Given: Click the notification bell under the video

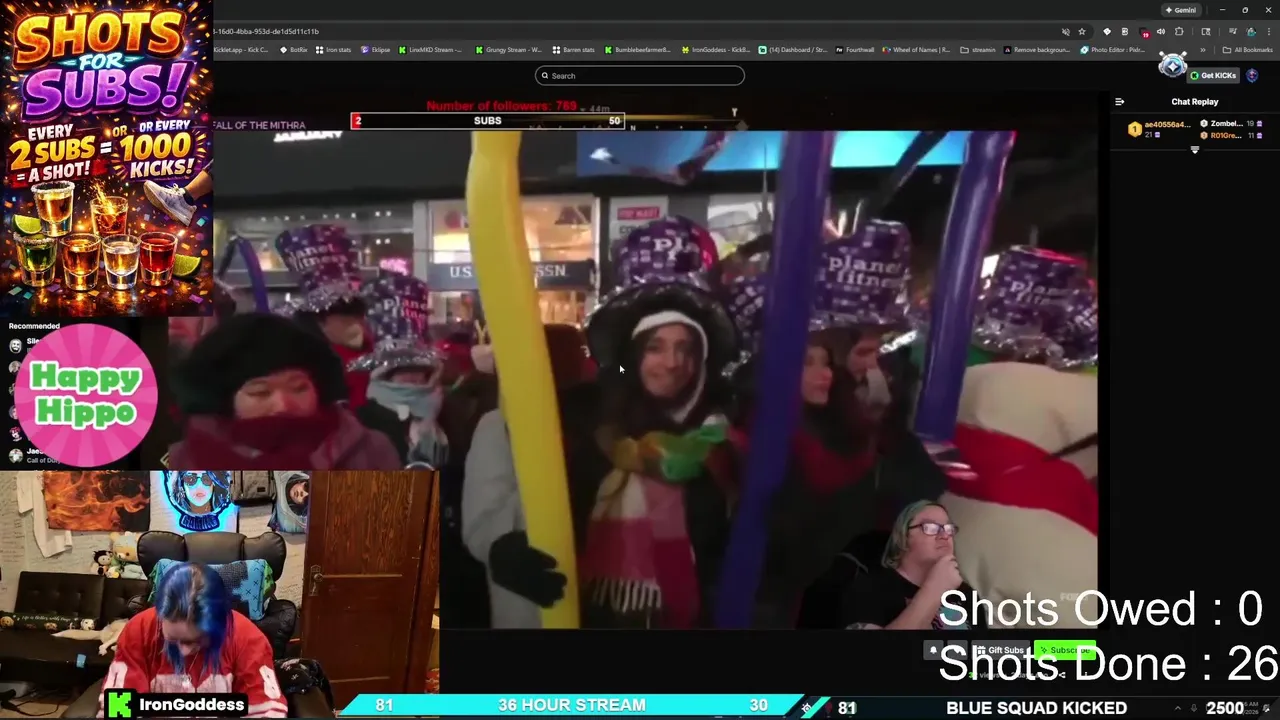Looking at the screenshot, I should click(933, 650).
